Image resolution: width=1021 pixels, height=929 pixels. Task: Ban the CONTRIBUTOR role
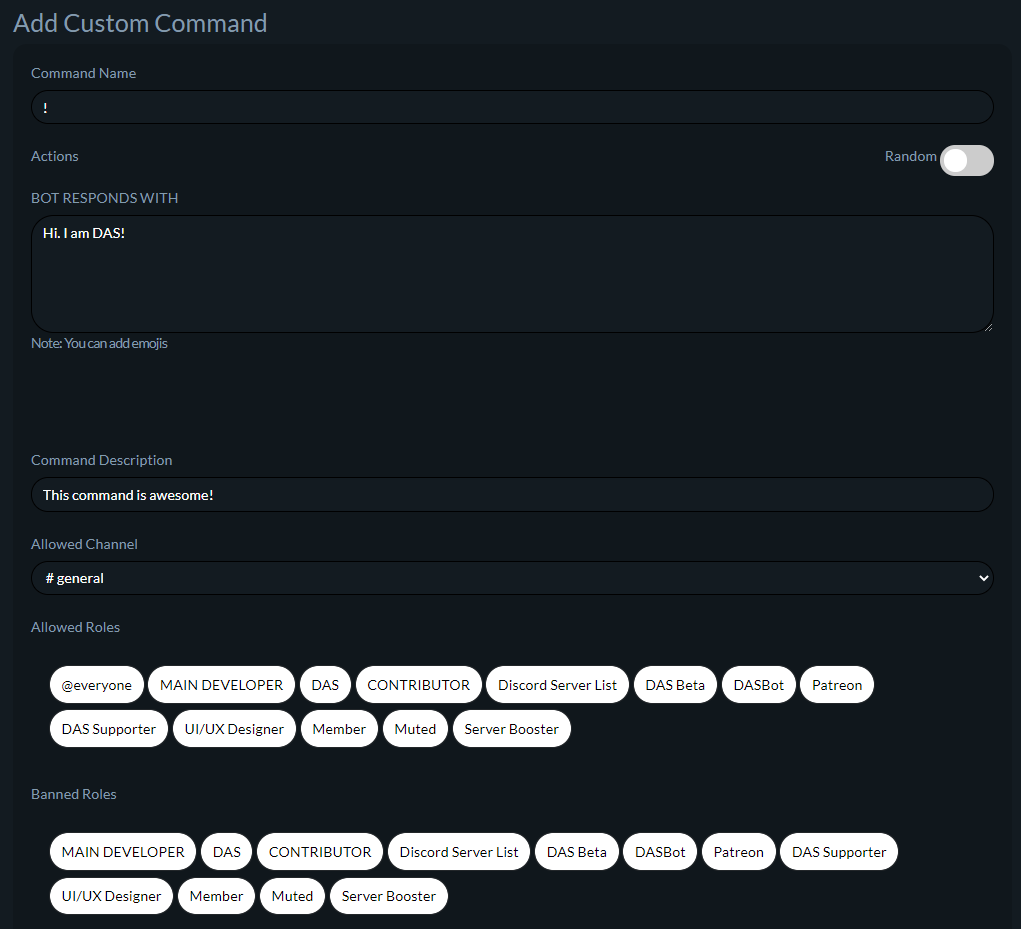click(x=320, y=852)
